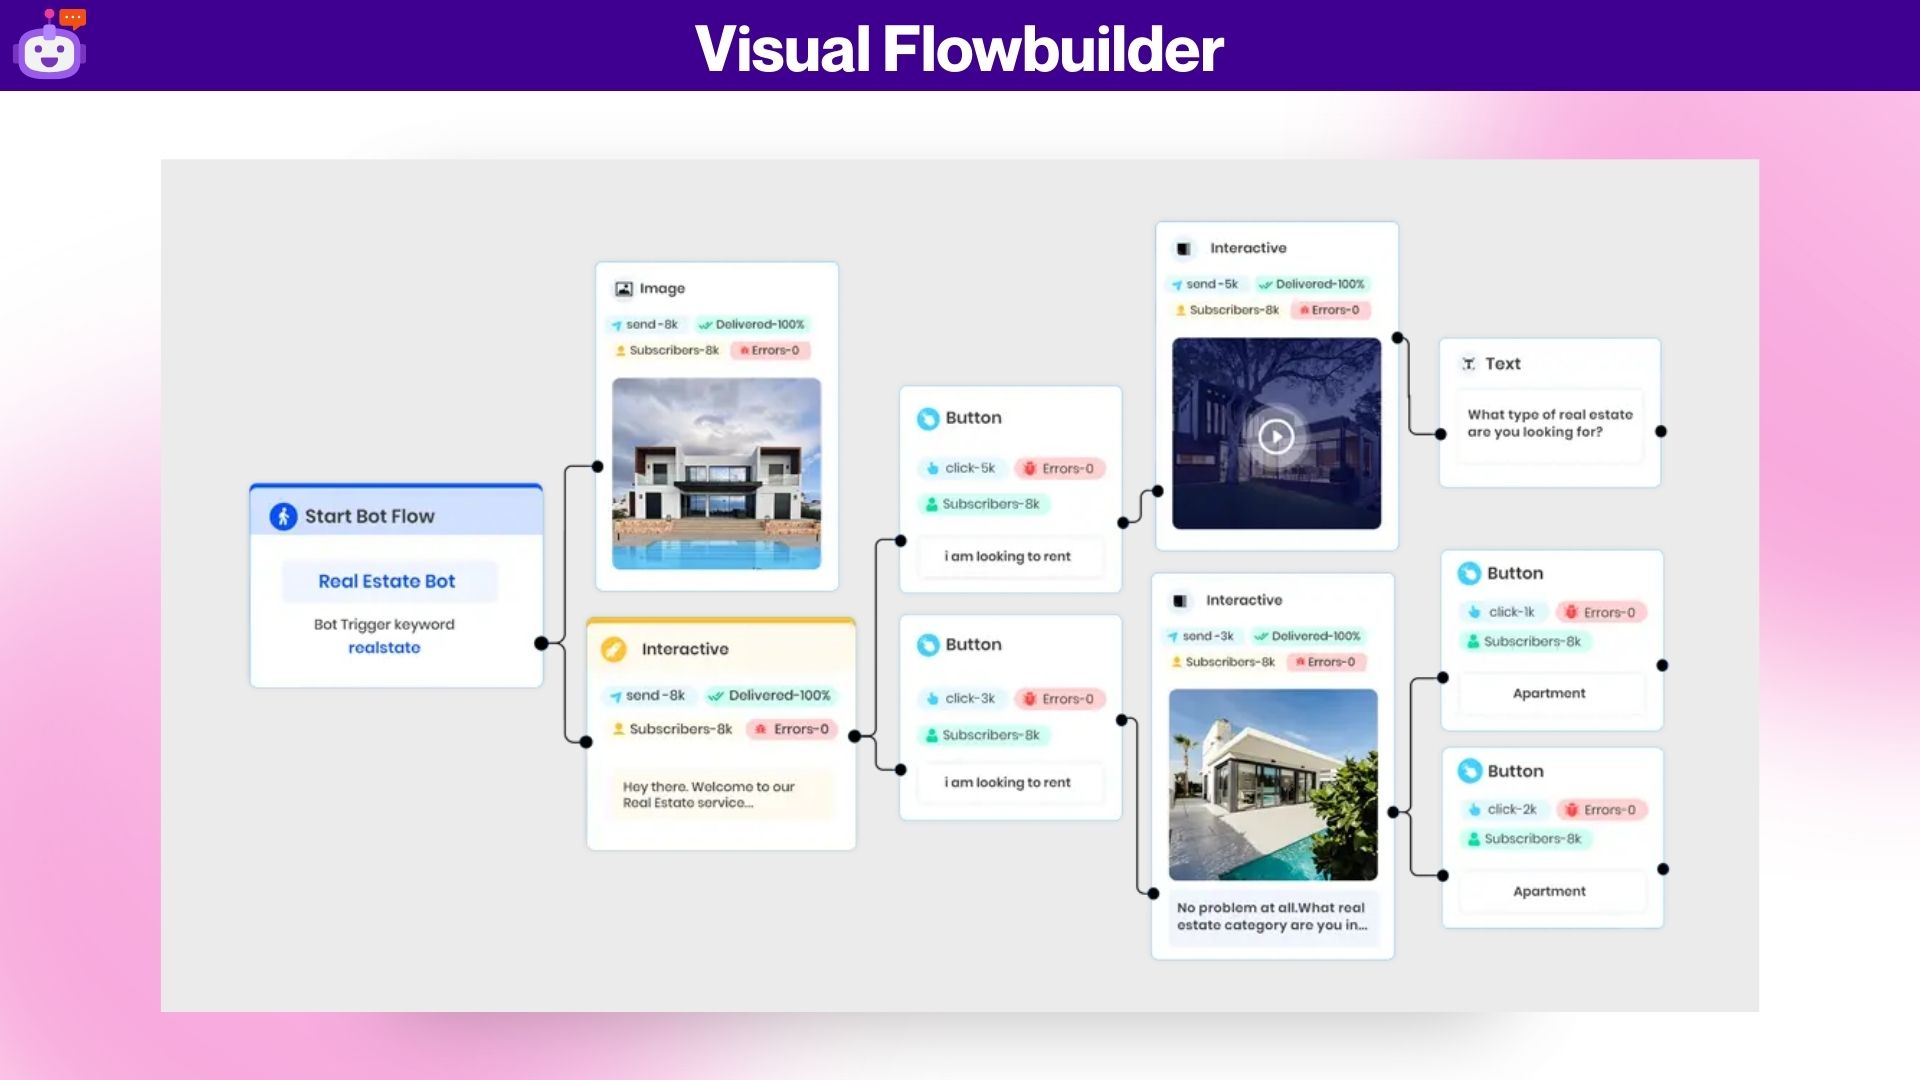Image resolution: width=1920 pixels, height=1080 pixels.
Task: Click the "realstate" trigger keyword link
Action: coord(384,647)
